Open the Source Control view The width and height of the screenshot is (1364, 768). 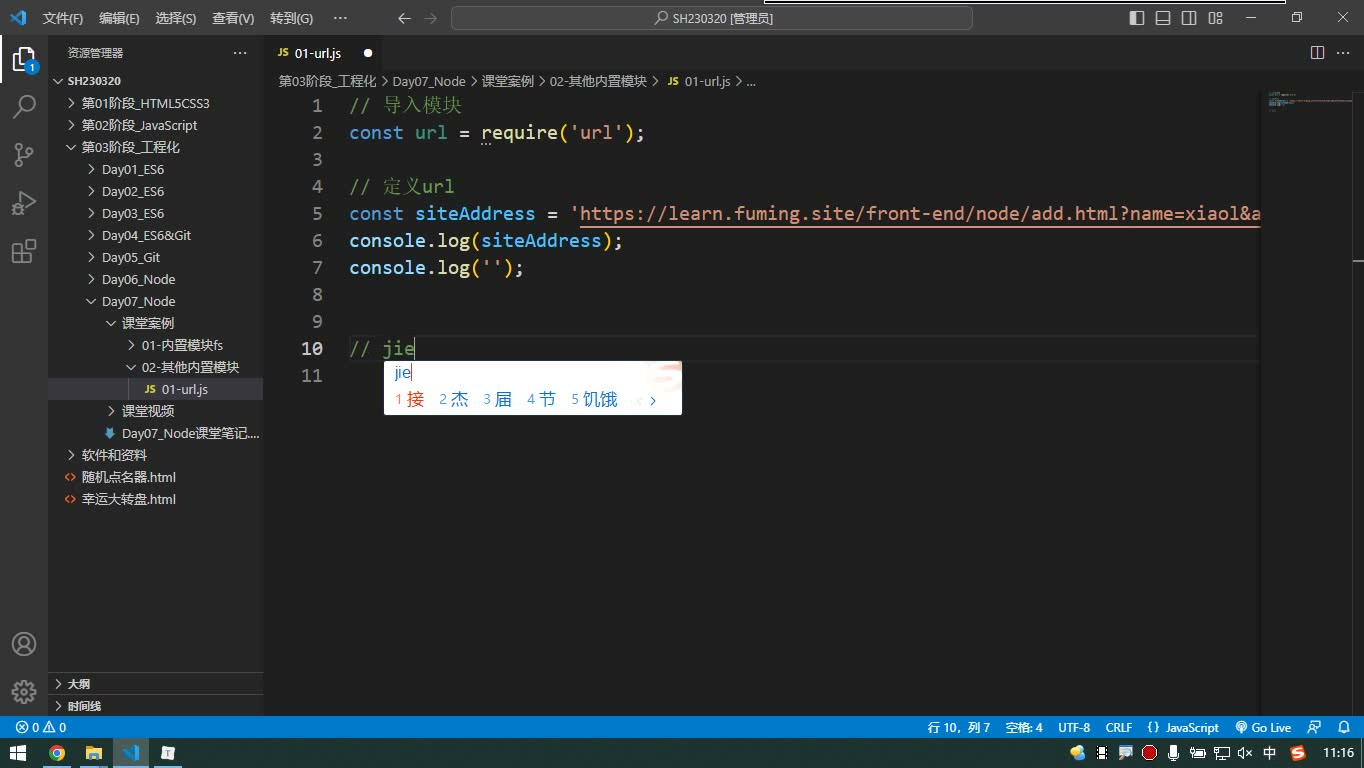(24, 154)
